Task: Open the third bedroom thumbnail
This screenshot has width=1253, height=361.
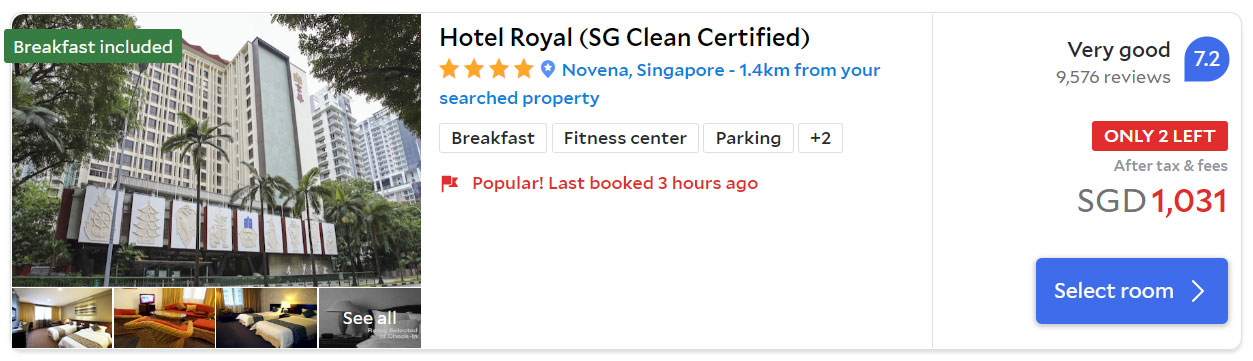Action: (x=266, y=318)
